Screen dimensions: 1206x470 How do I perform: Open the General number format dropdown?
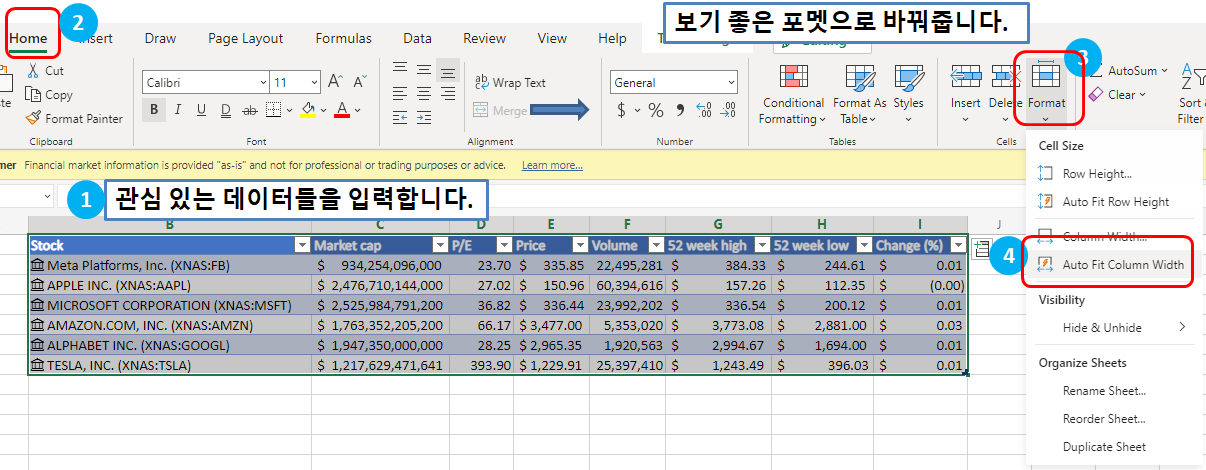pyautogui.click(x=731, y=83)
